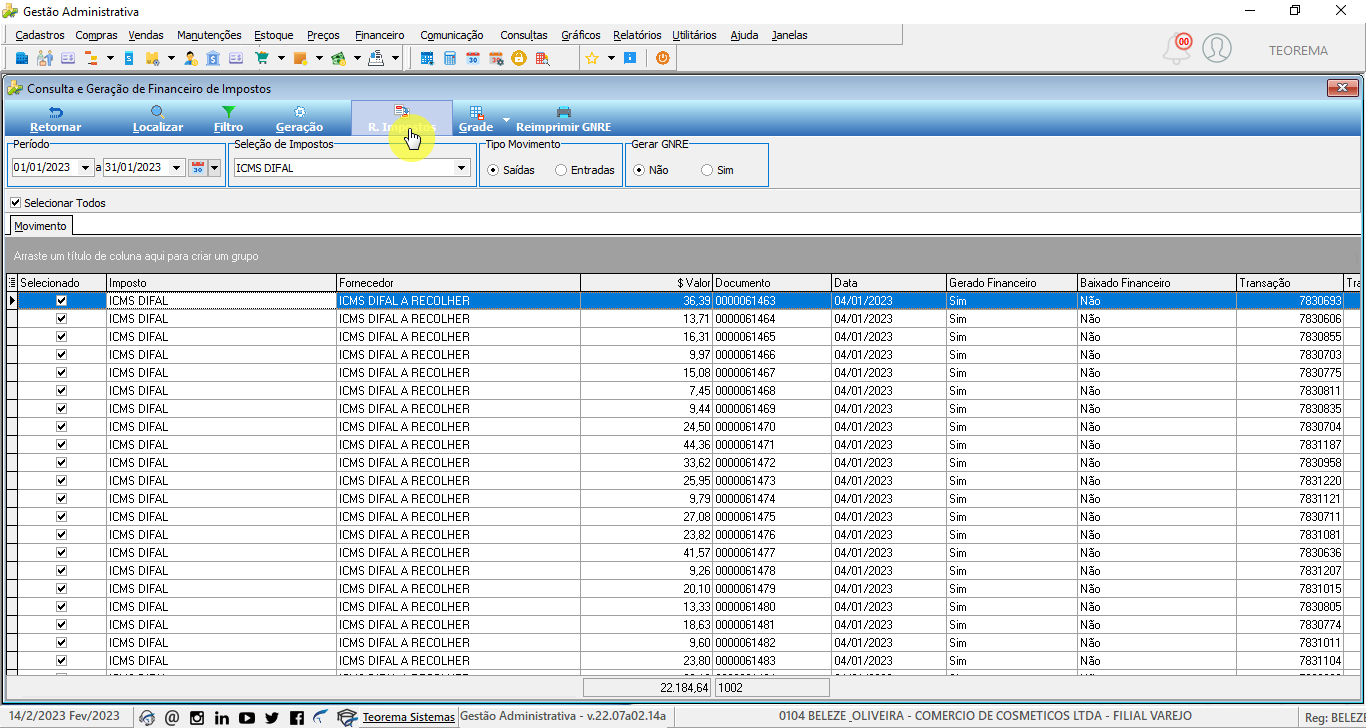Click the notification bell icon
The width and height of the screenshot is (1366, 728).
[x=1177, y=48]
